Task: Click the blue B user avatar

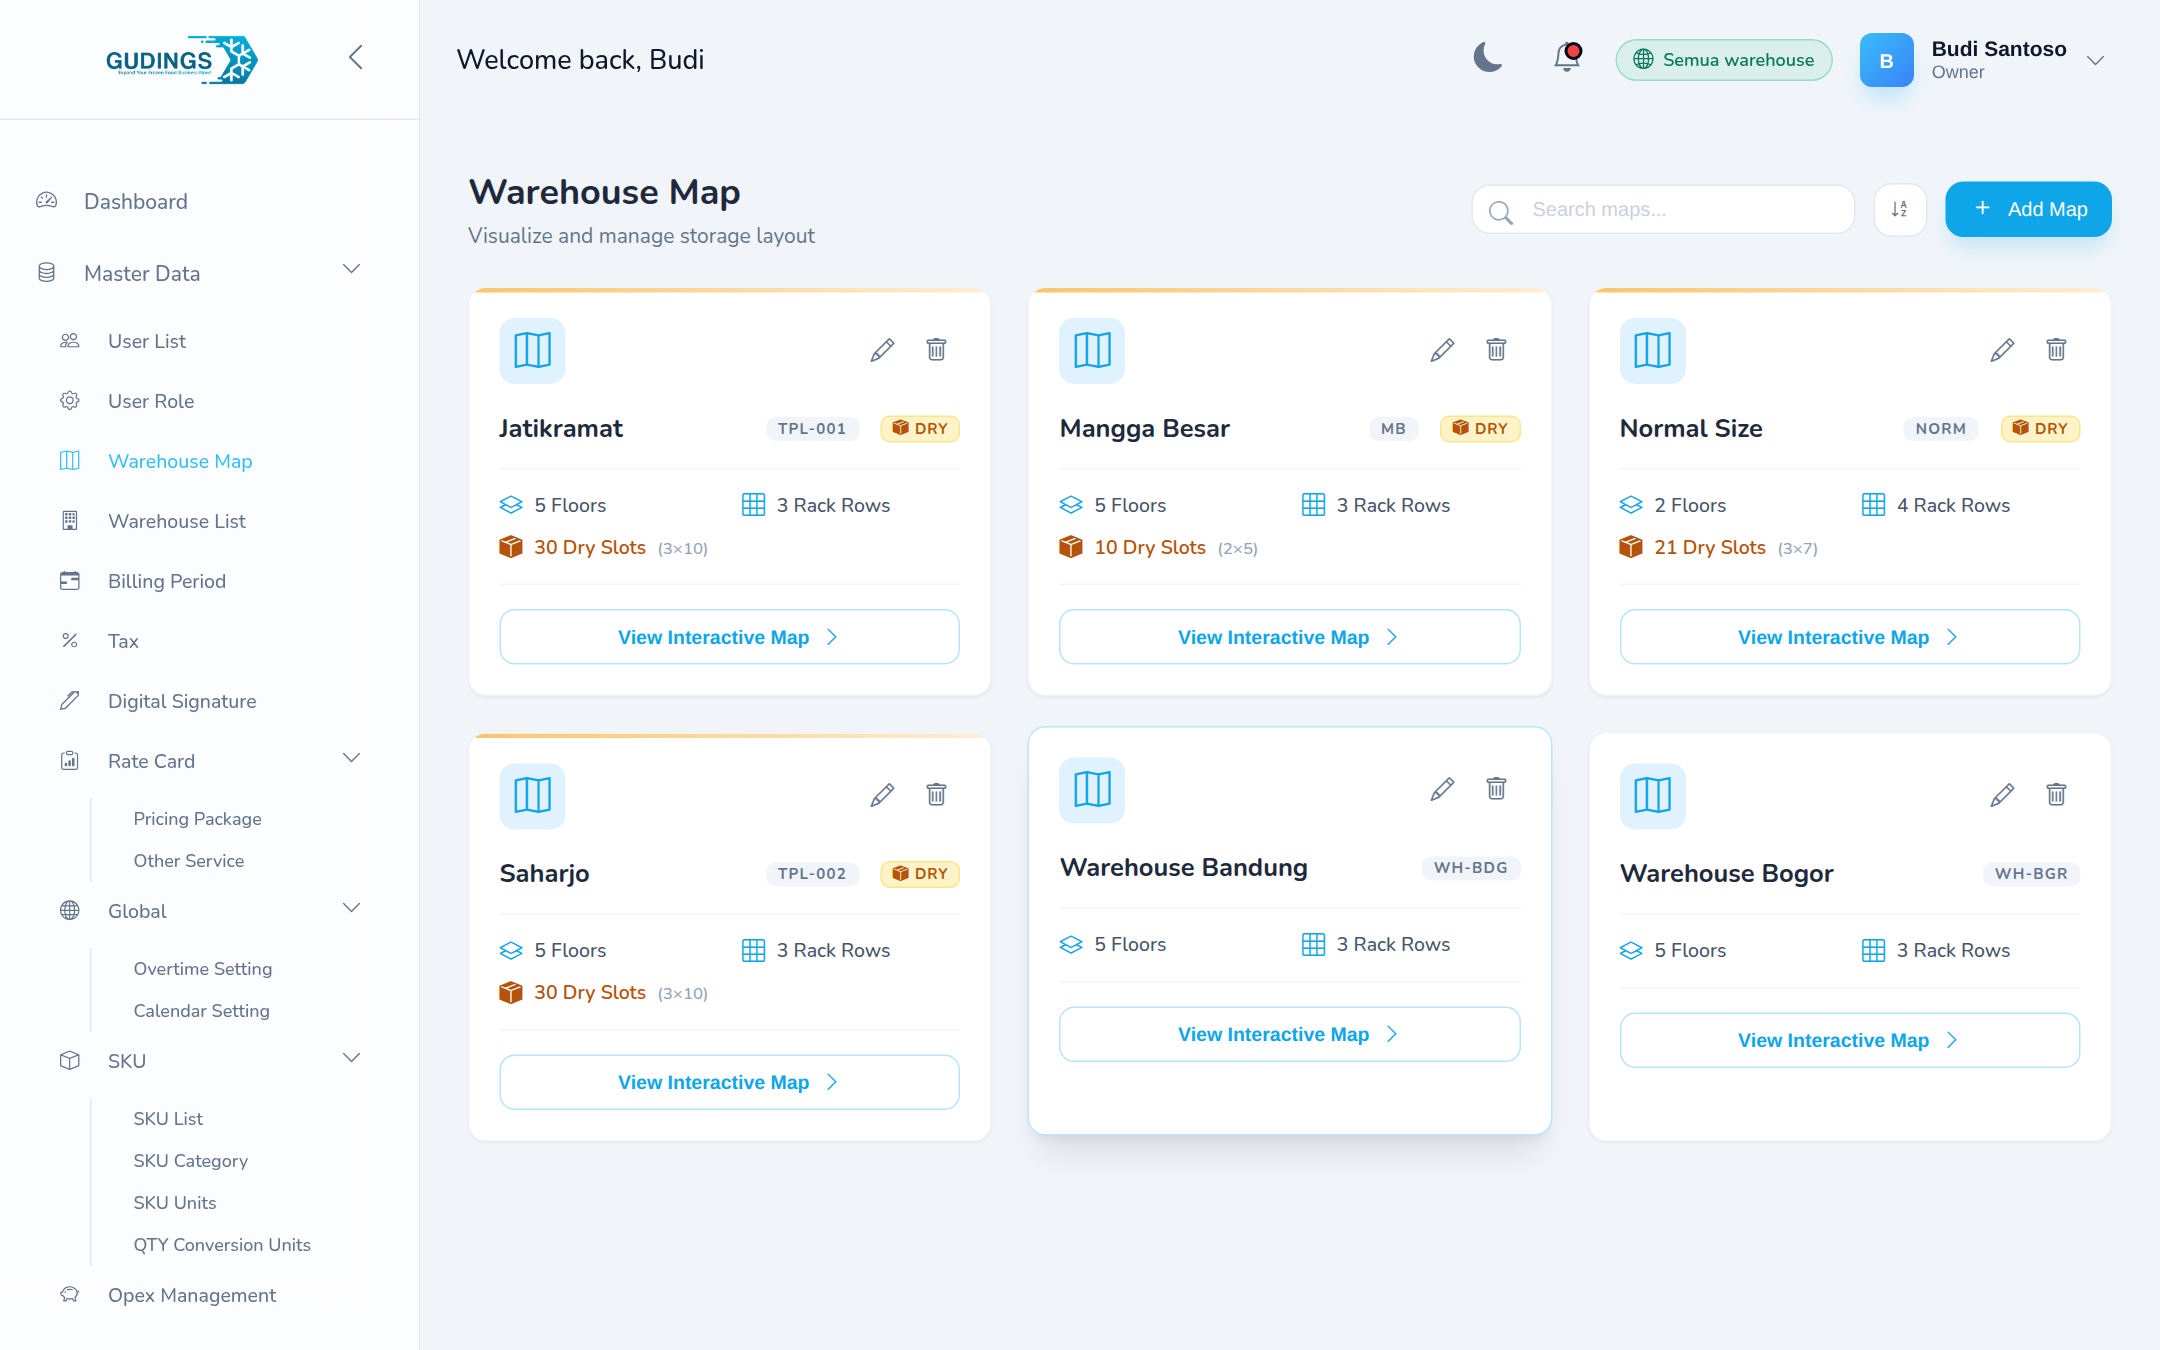Action: coord(1886,60)
